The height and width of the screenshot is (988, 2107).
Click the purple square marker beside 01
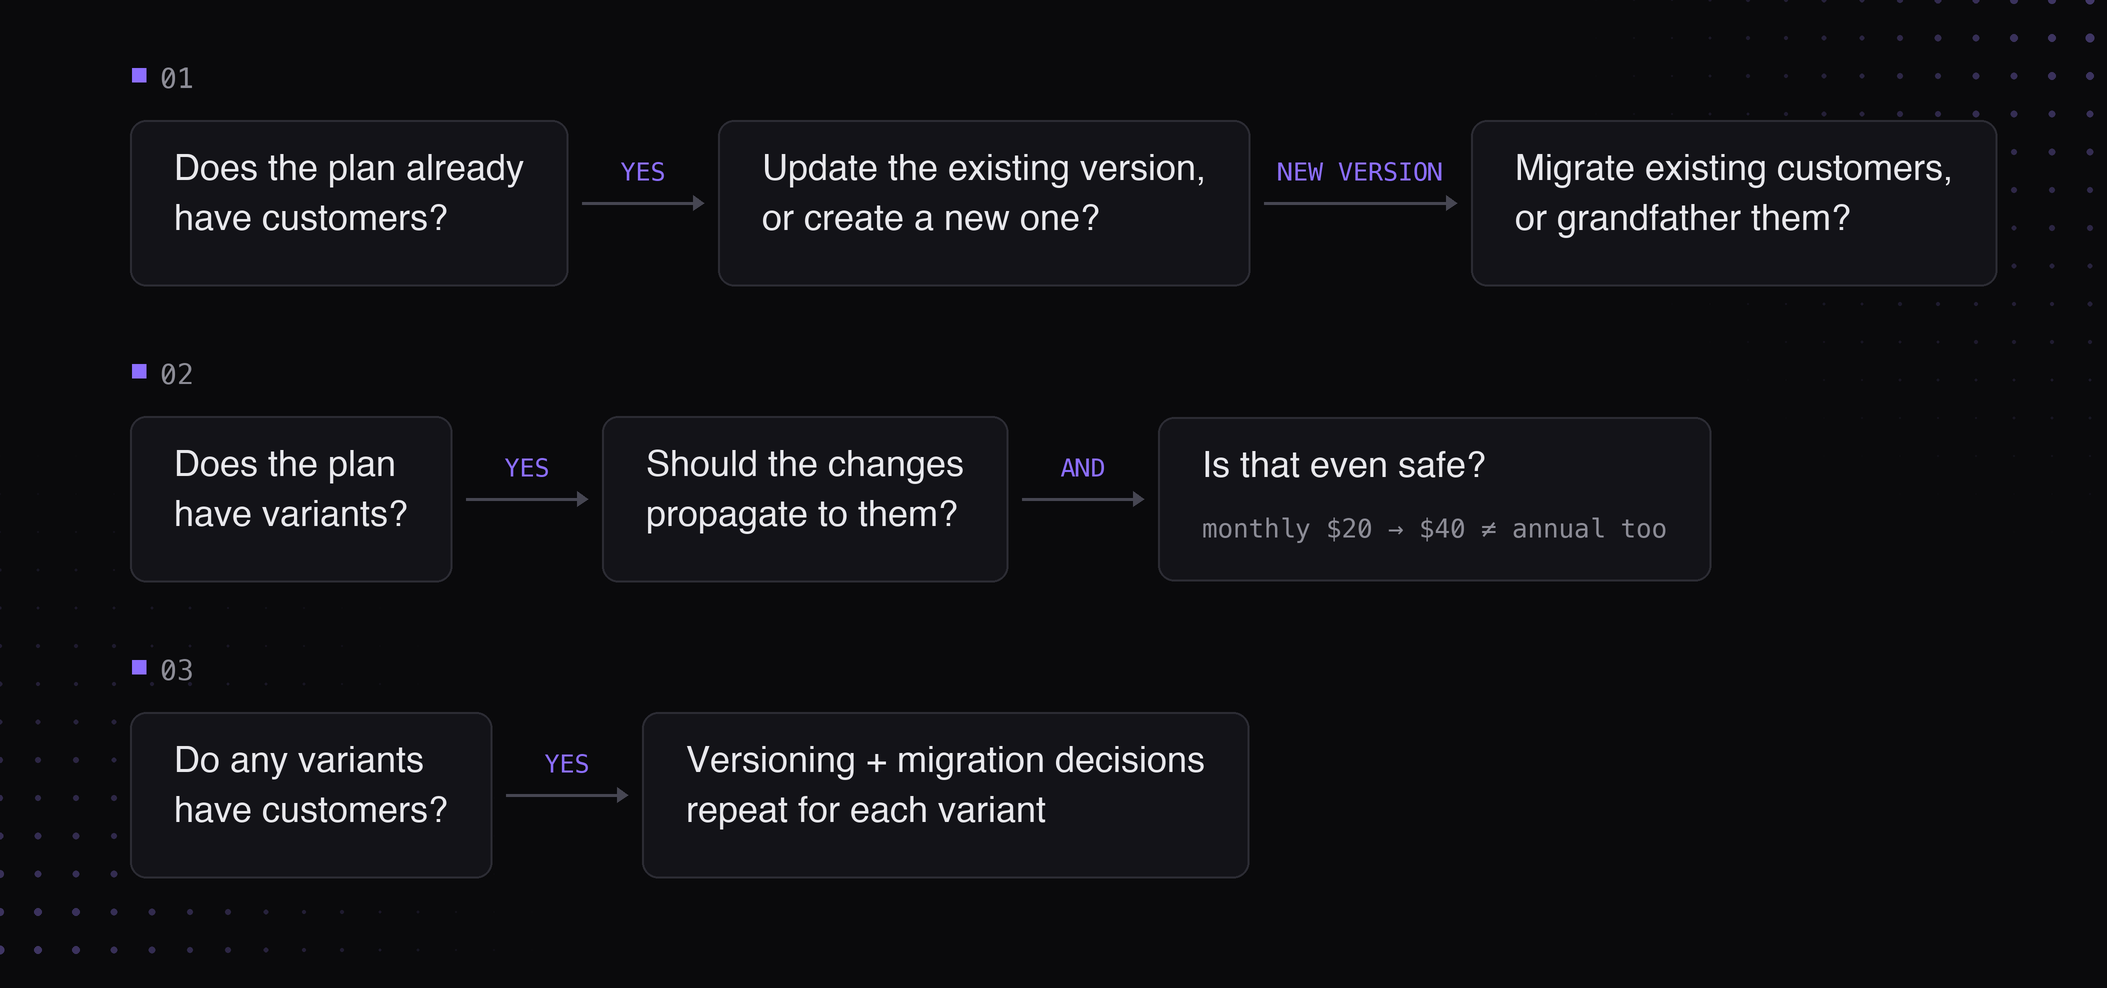[x=139, y=75]
